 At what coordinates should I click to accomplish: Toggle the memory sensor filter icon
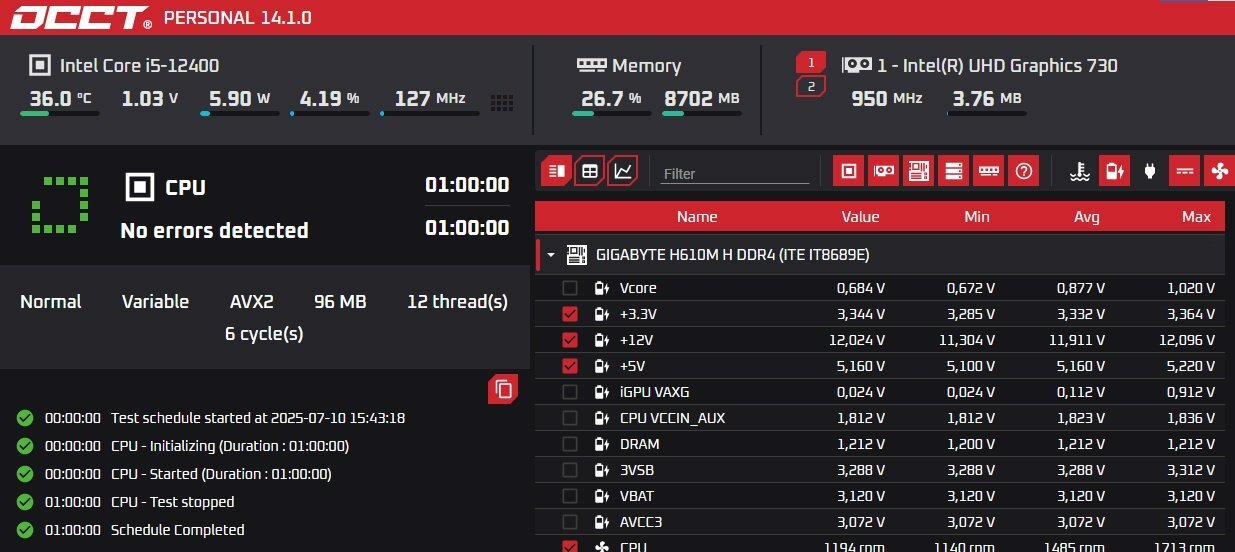point(989,171)
